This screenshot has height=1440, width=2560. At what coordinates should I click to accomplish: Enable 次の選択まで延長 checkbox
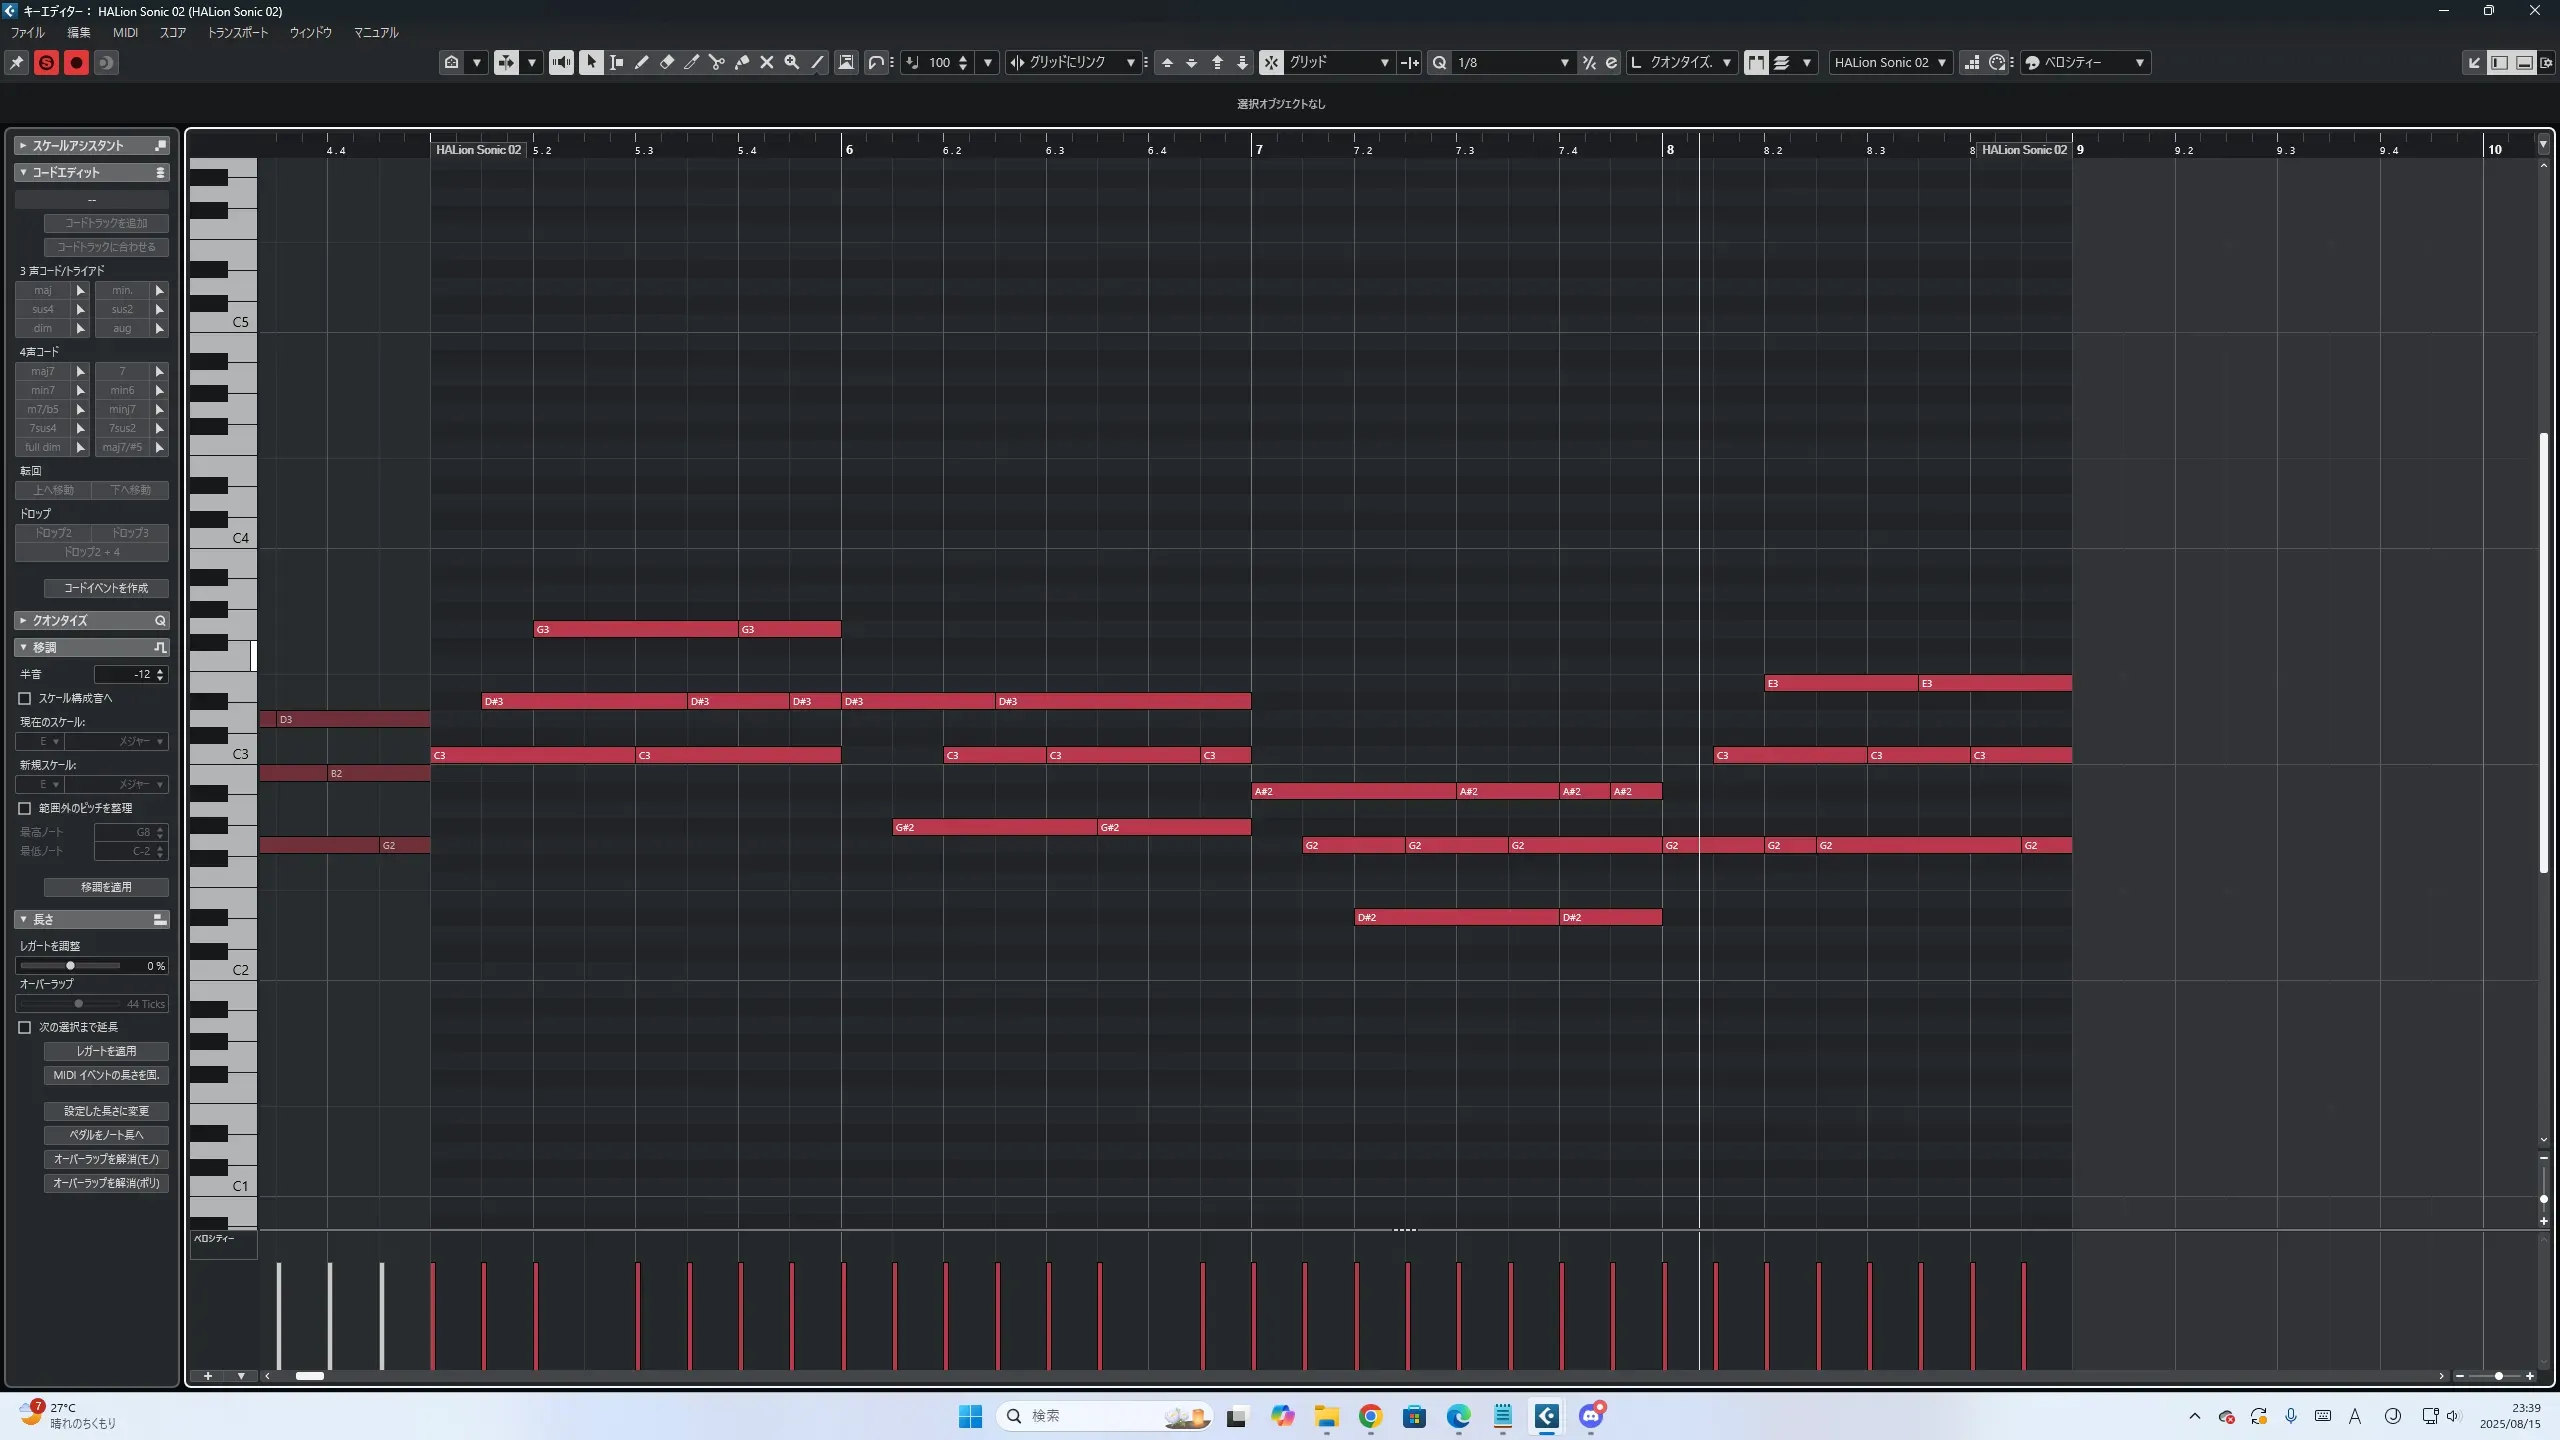coord(25,1027)
